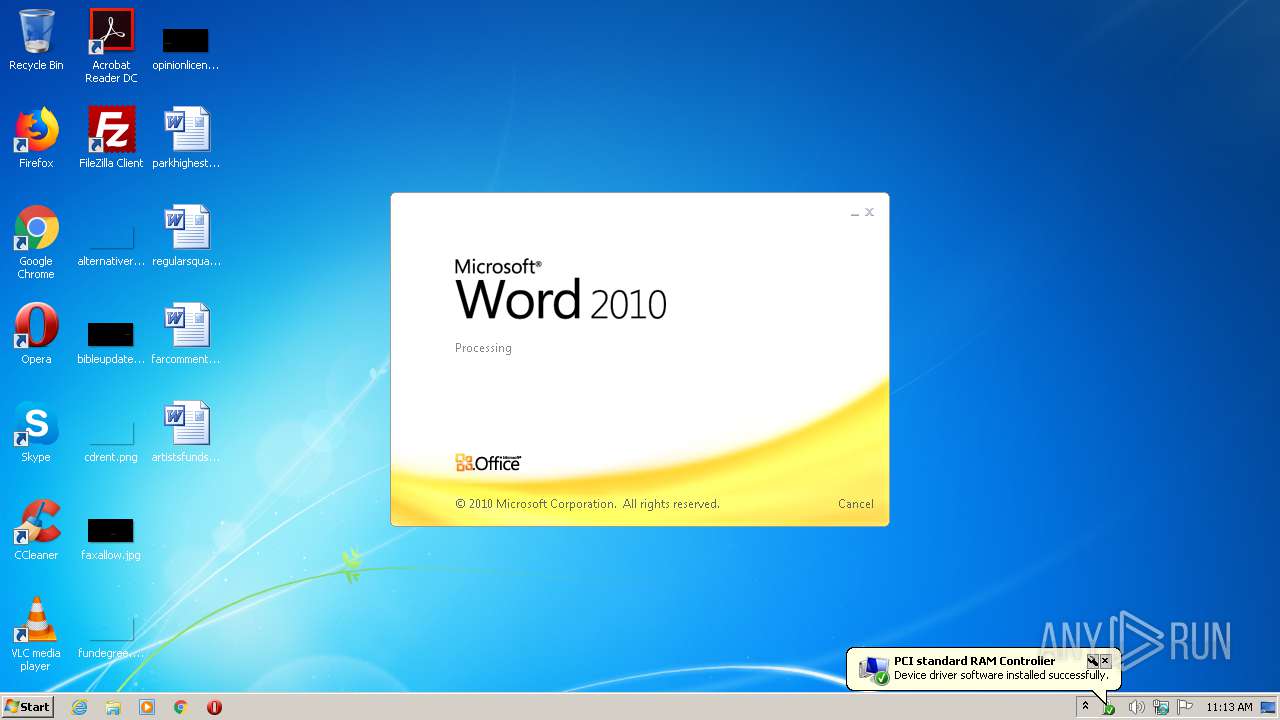Open the Start menu

pyautogui.click(x=28, y=707)
